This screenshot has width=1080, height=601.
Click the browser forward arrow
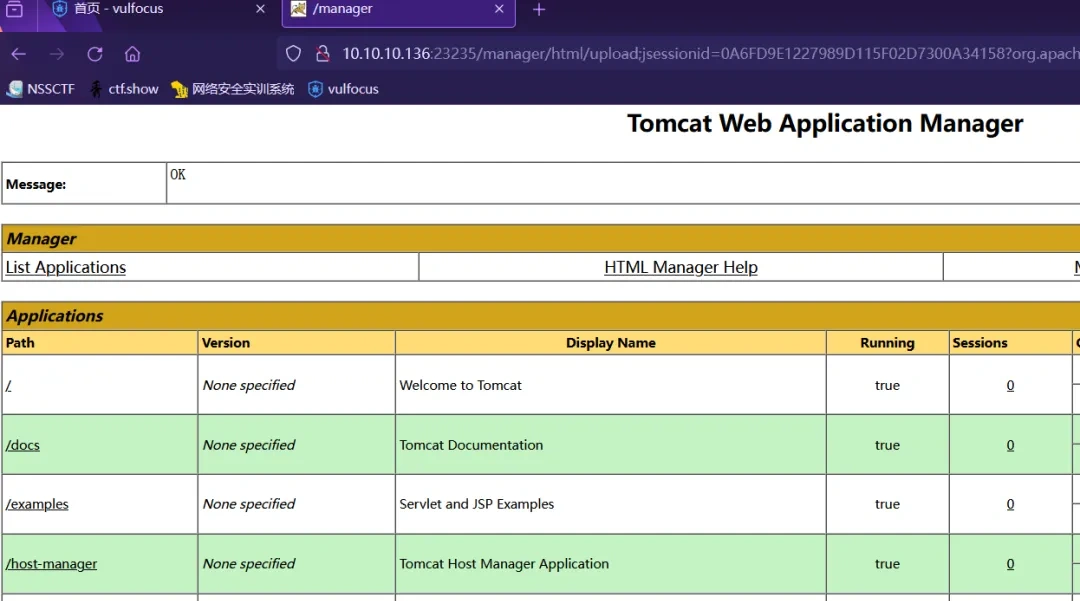click(x=56, y=54)
